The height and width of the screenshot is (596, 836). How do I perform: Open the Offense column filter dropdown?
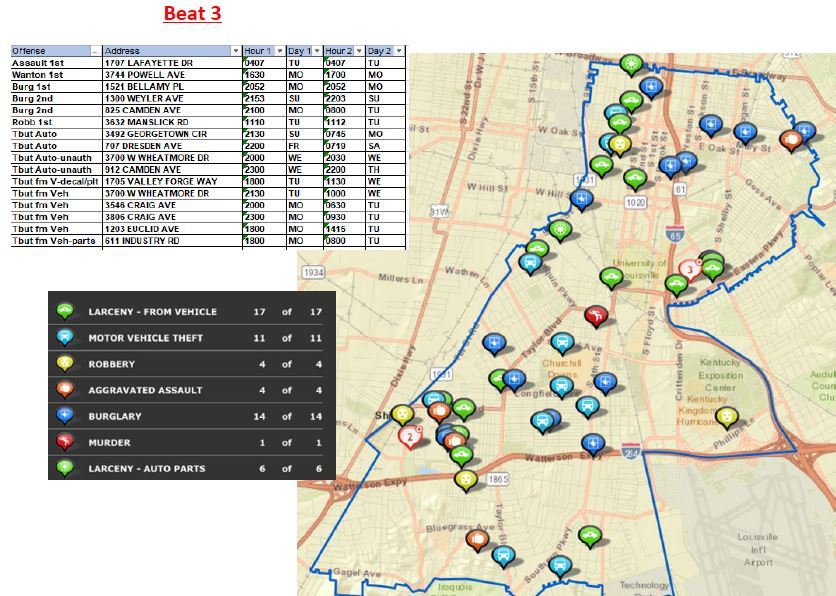pyautogui.click(x=96, y=51)
